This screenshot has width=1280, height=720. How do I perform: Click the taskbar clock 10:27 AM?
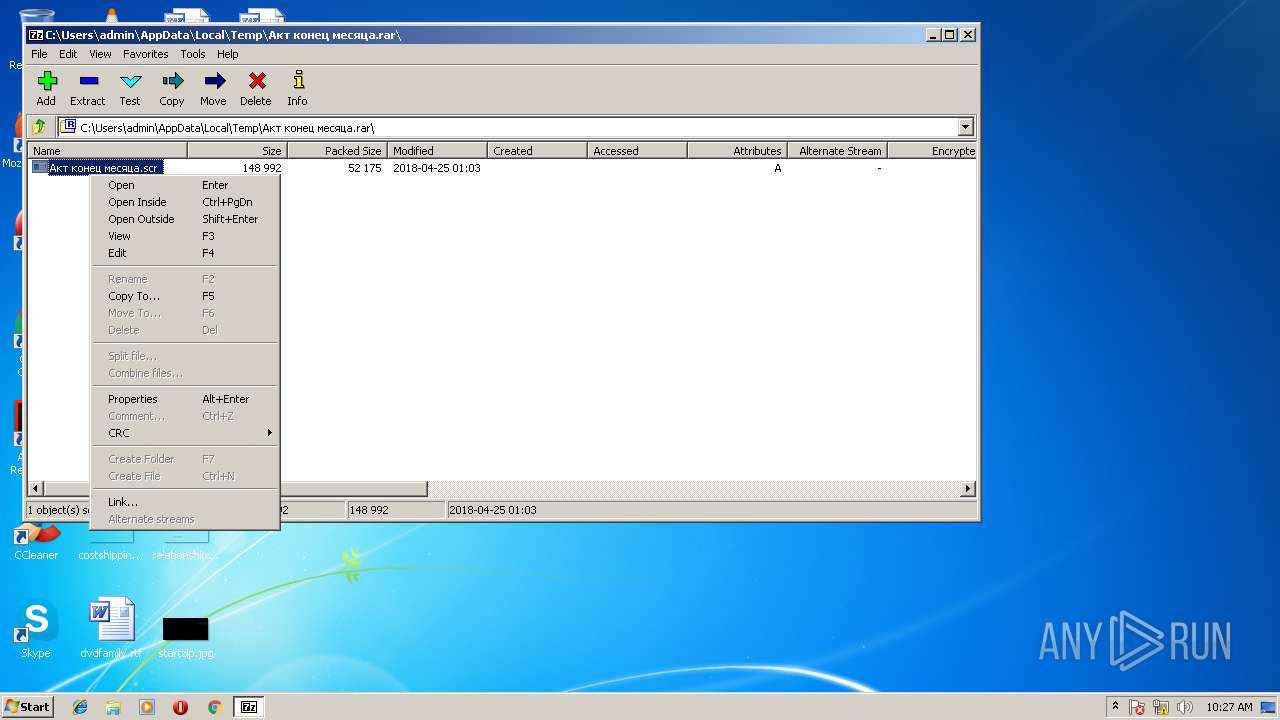tap(1229, 707)
